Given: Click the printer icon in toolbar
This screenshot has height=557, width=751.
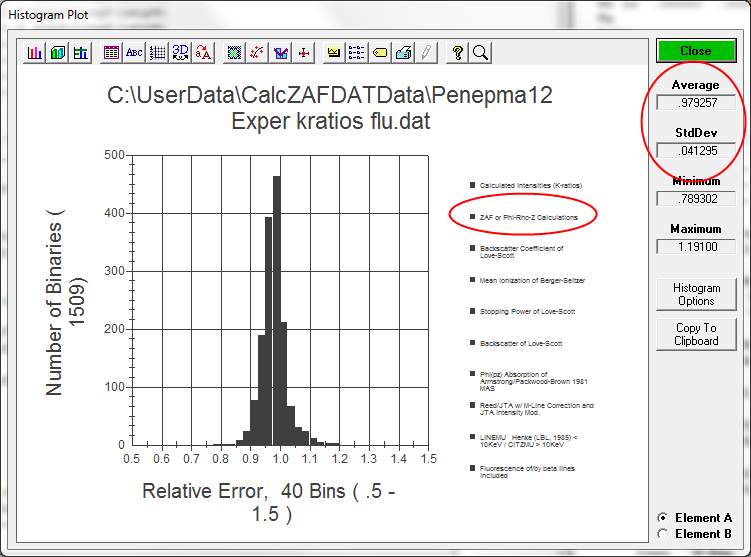Looking at the screenshot, I should point(403,53).
